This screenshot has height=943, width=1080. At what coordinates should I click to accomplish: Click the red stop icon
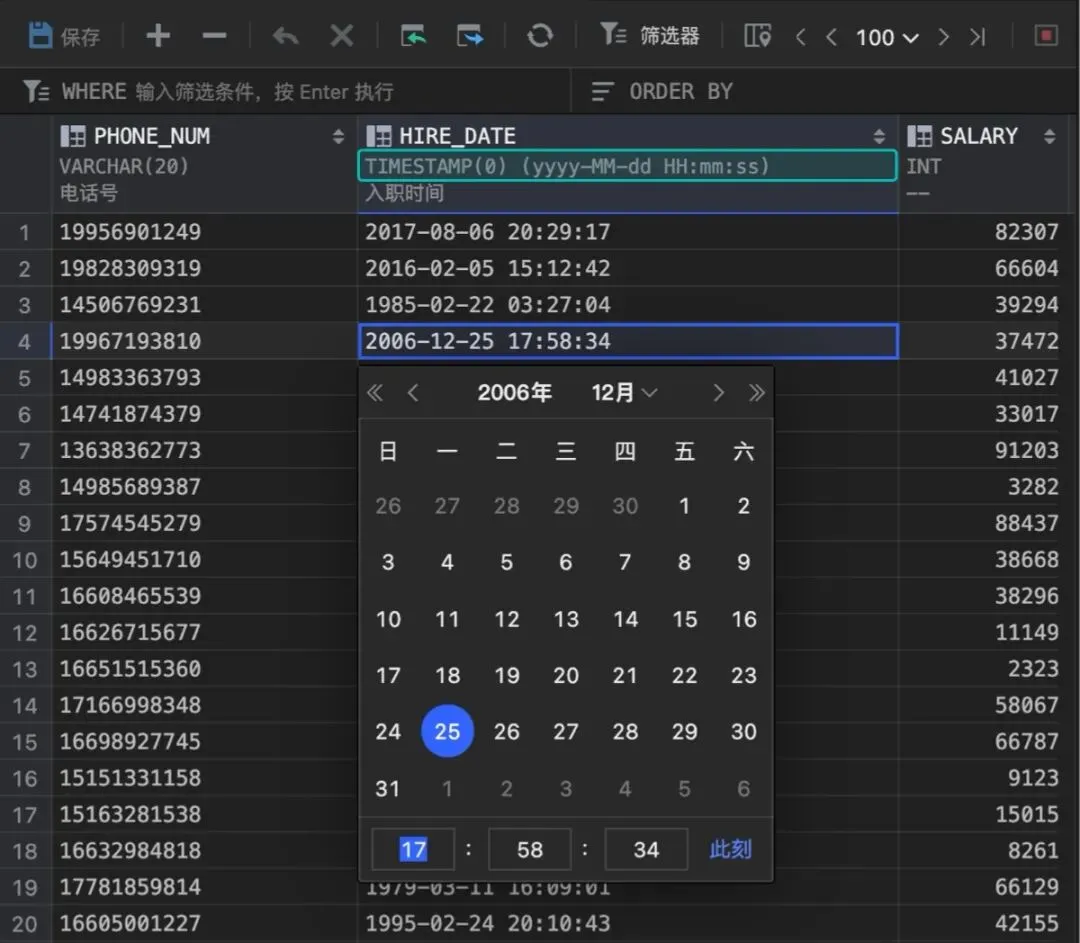tap(1046, 35)
